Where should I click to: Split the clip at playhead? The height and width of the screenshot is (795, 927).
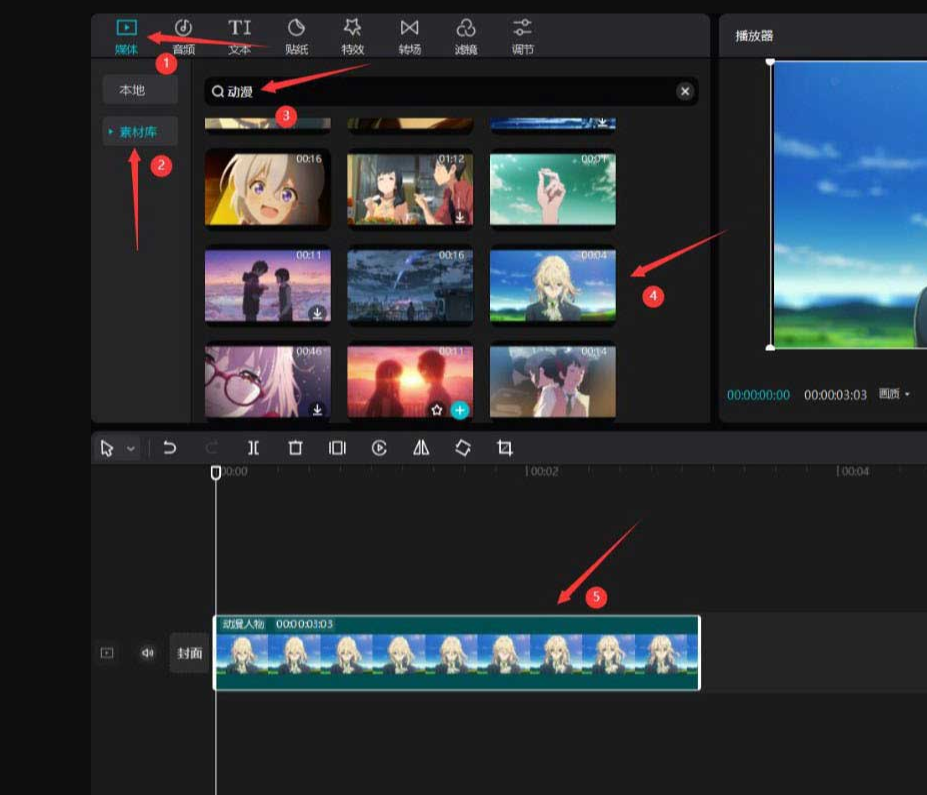[253, 447]
